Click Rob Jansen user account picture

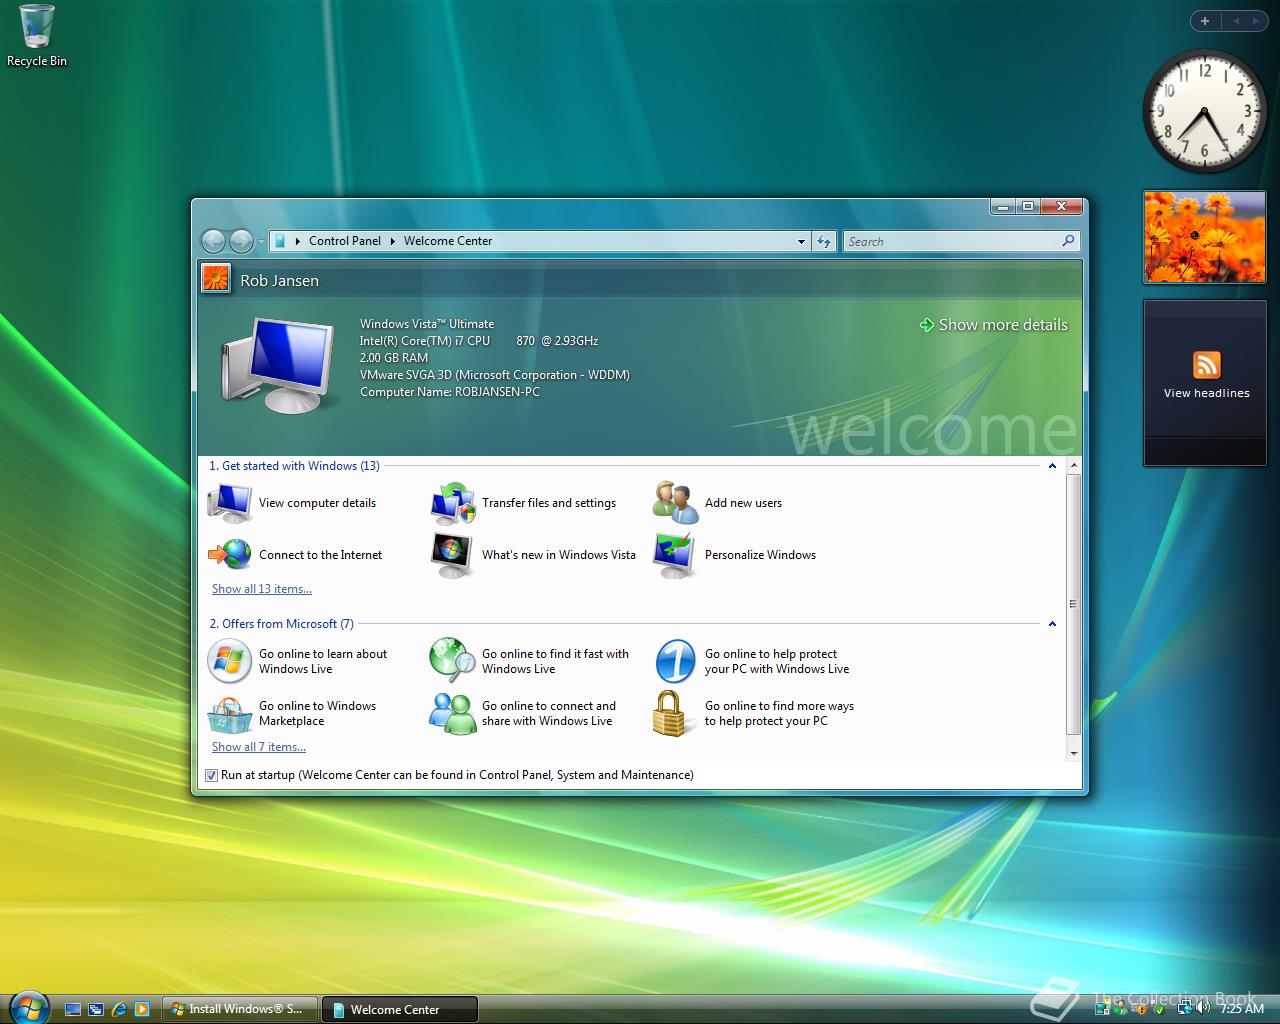click(216, 279)
